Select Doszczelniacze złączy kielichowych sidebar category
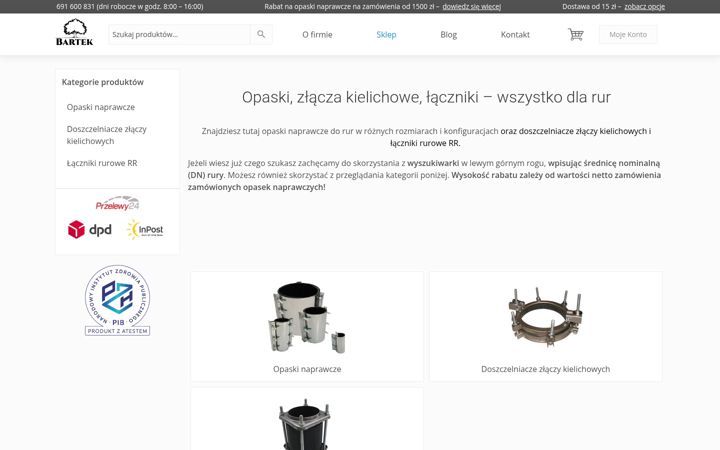This screenshot has height=450, width=720. point(107,135)
